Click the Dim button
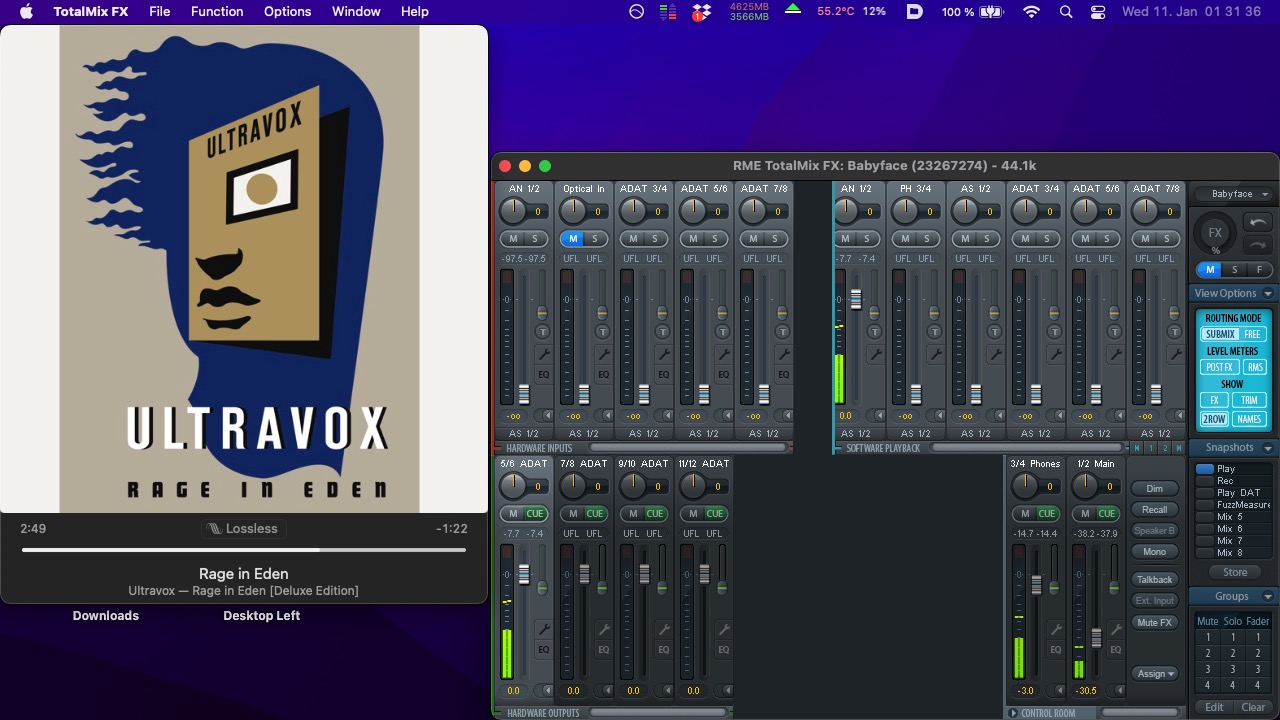The height and width of the screenshot is (720, 1280). coord(1155,489)
